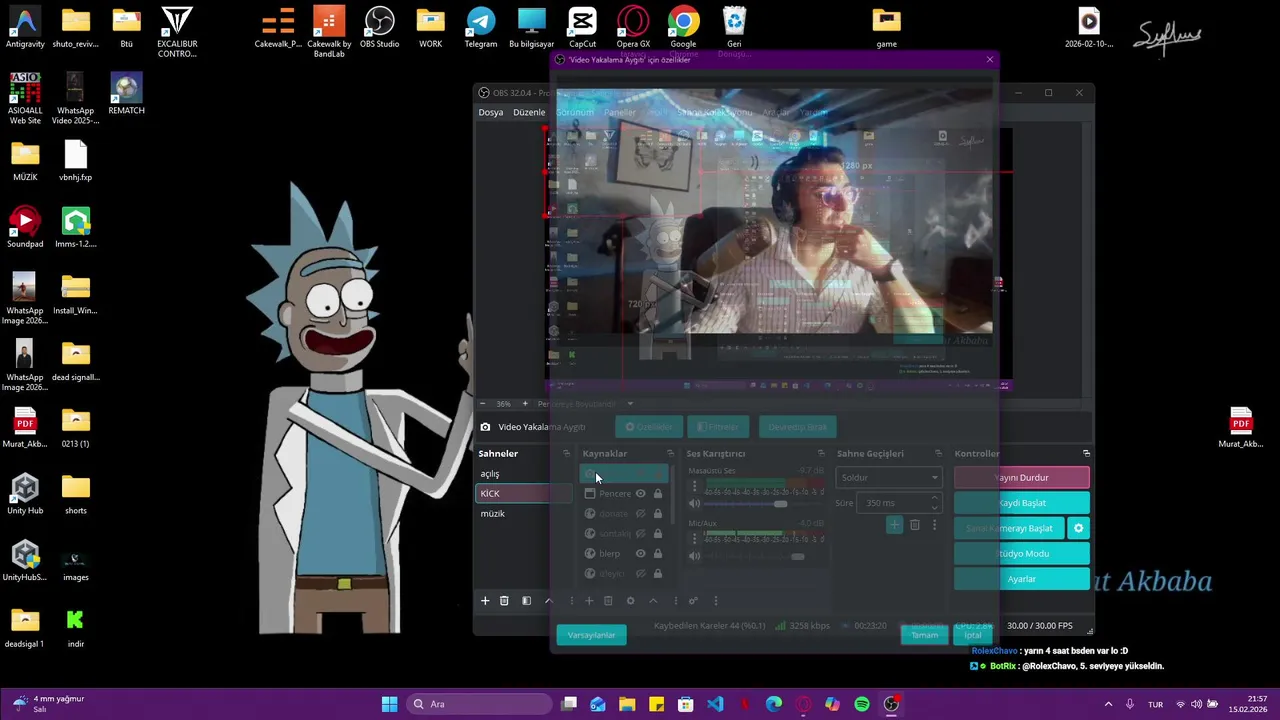Open Spotify from the taskbar
1280x720 pixels.
coord(862,704)
